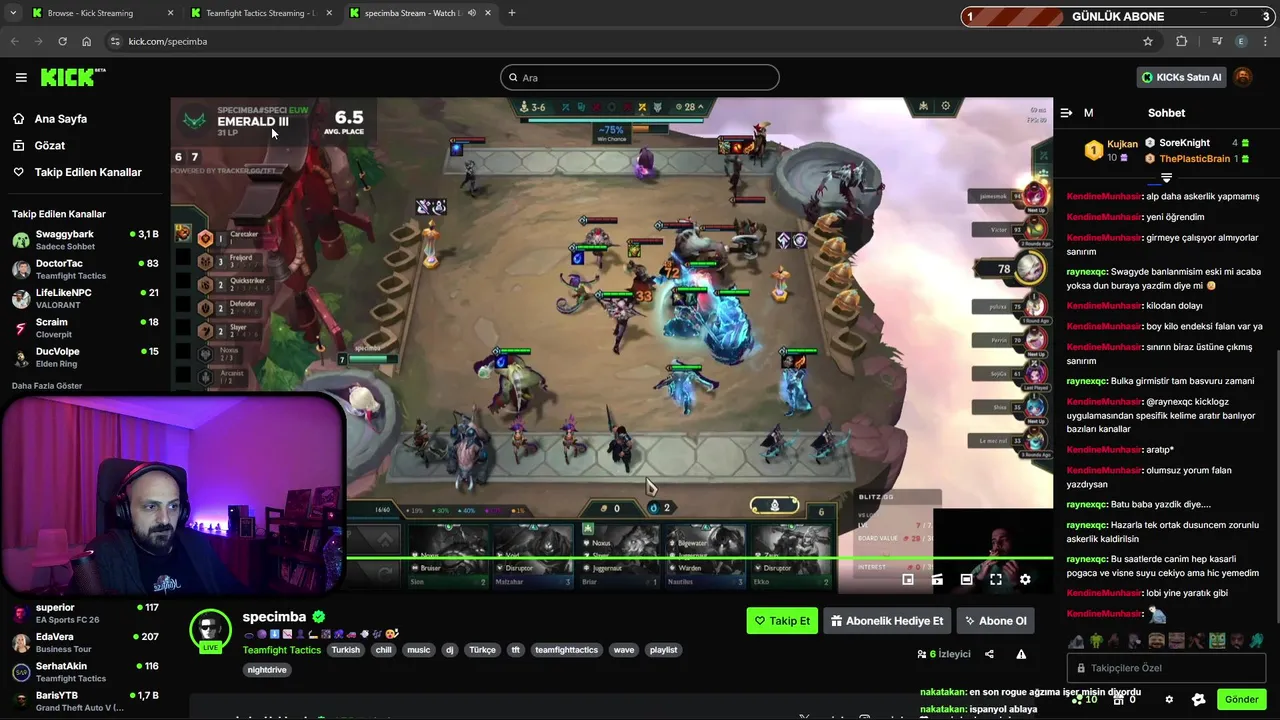Click Kujkan top gifter name
The image size is (1280, 720).
1122,144
